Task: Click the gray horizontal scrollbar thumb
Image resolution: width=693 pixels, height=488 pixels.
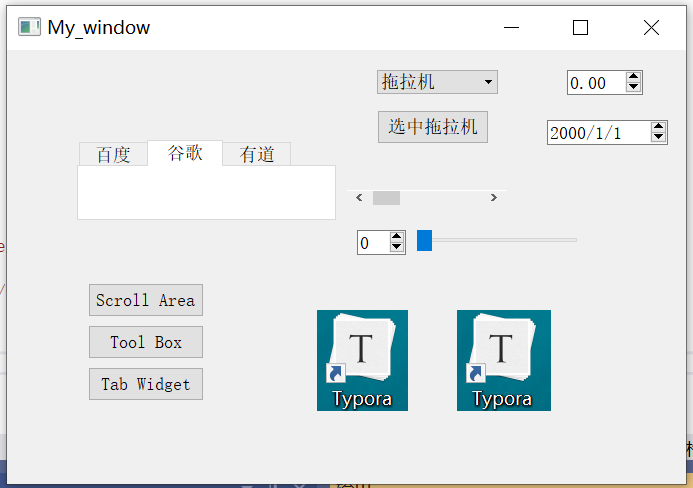Action: [x=386, y=198]
